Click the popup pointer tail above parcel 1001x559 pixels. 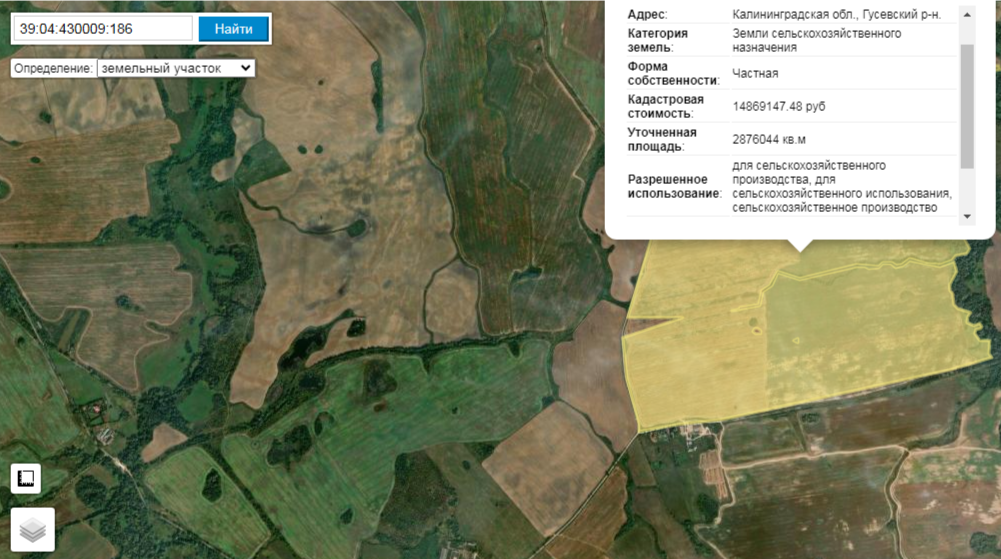click(x=799, y=244)
